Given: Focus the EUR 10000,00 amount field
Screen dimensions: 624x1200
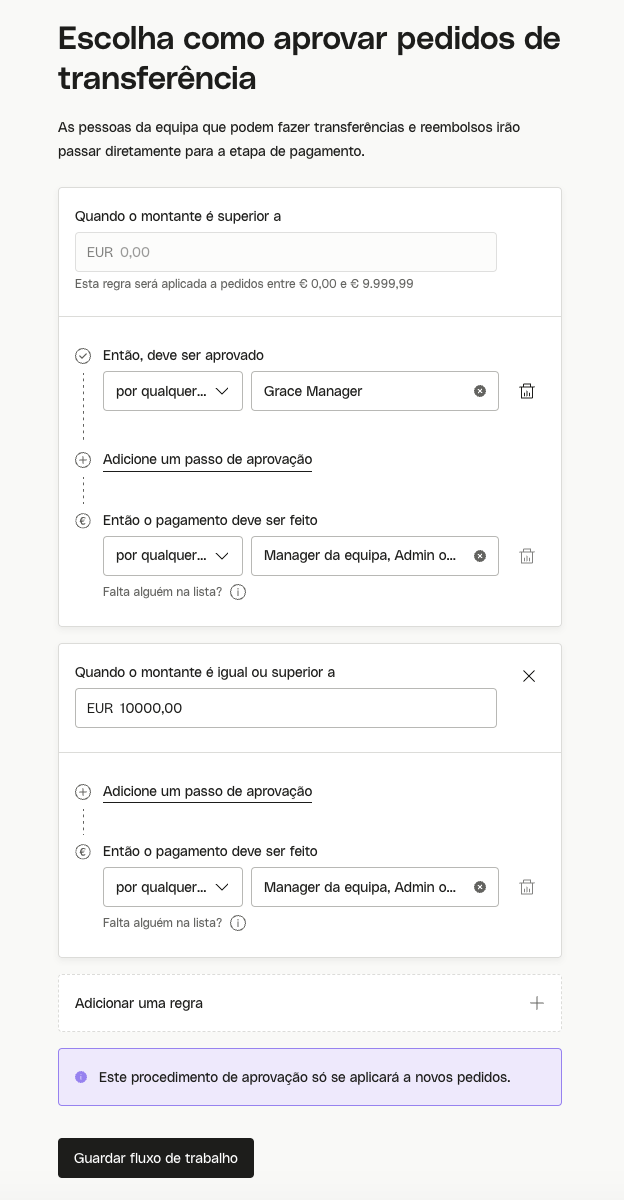Looking at the screenshot, I should (x=286, y=708).
